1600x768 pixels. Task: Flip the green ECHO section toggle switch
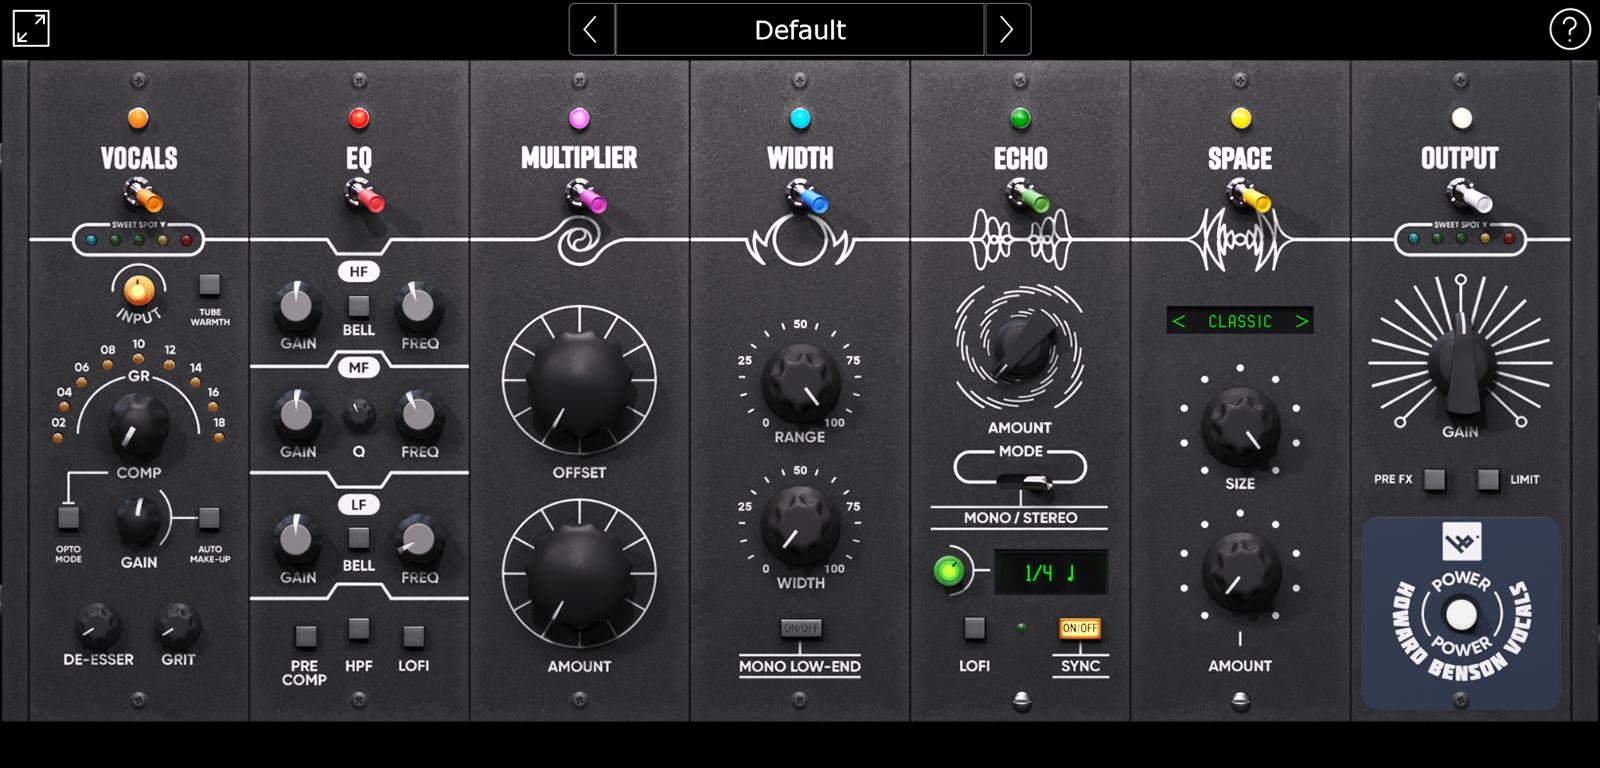pyautogui.click(x=1026, y=196)
